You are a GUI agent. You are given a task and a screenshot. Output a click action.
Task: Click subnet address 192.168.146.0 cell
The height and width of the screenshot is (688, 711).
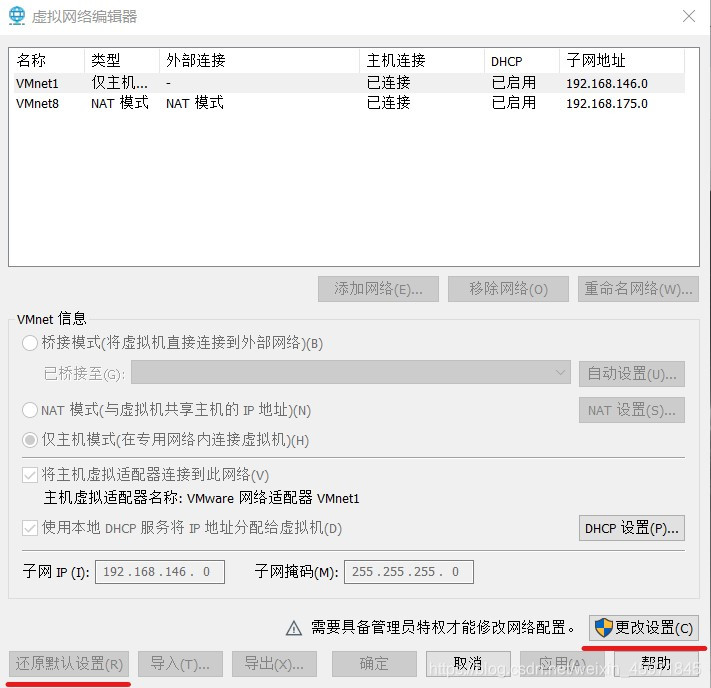(x=607, y=83)
